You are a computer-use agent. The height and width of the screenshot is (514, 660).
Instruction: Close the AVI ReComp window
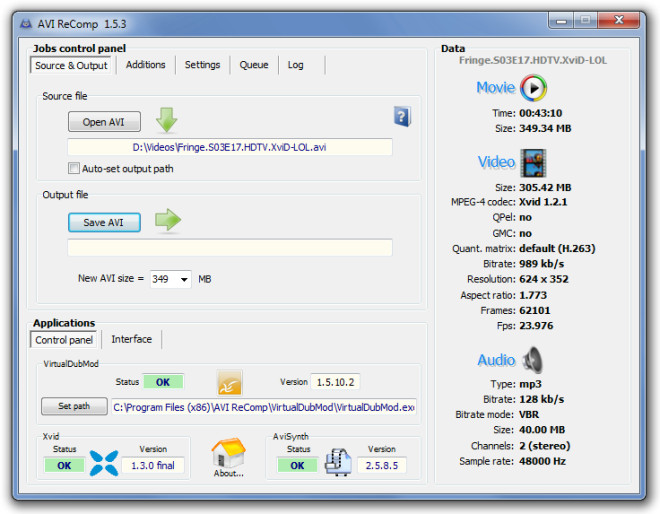619,20
